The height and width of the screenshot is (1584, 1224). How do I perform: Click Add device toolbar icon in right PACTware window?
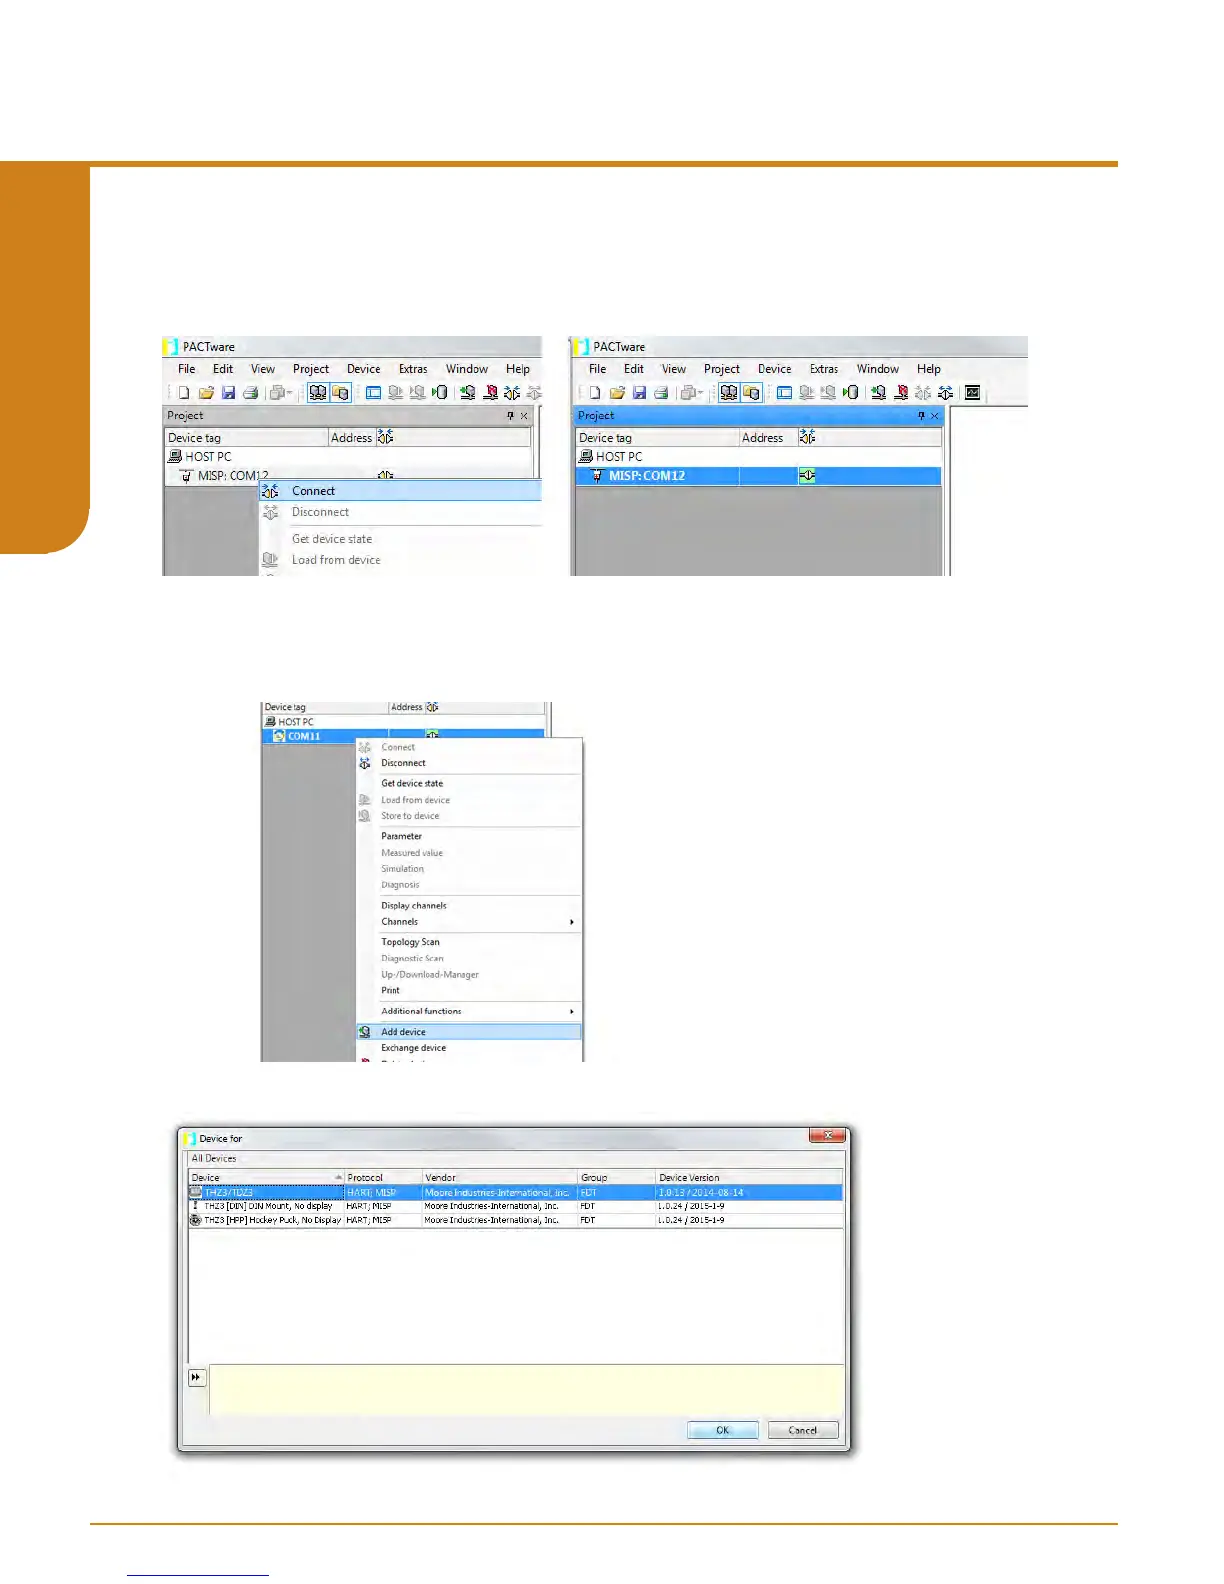coord(878,393)
